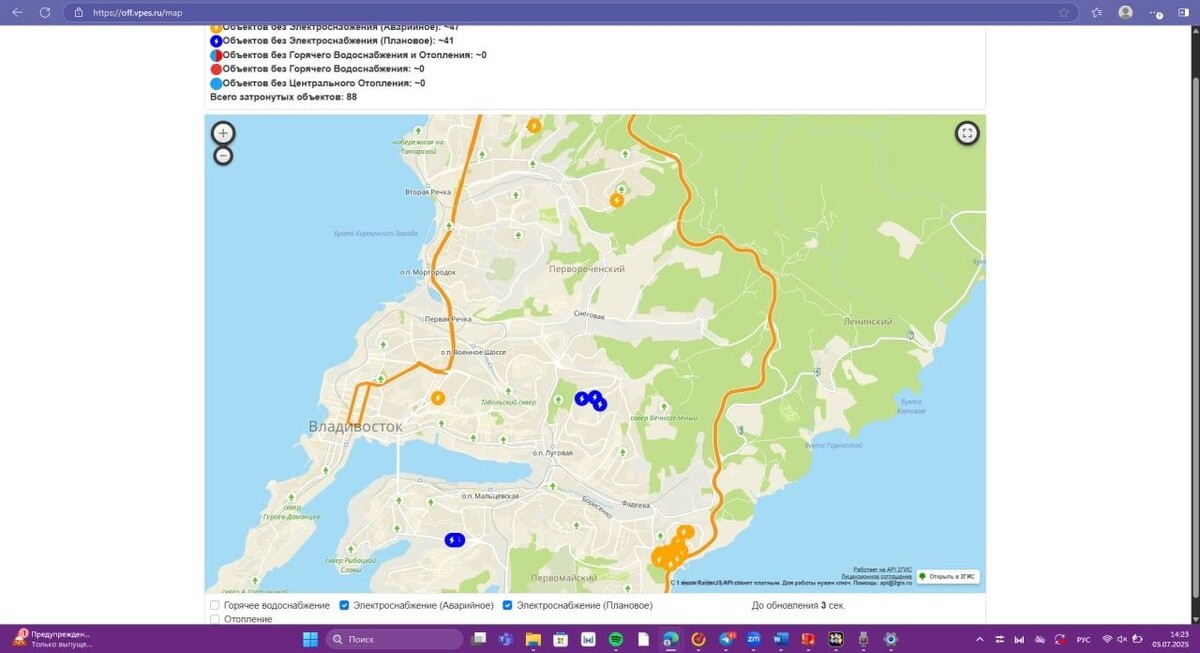Screen dimensions: 1200x653
Task: Select the leftmost blue marker in the Тобольский cluster
Action: (x=581, y=399)
